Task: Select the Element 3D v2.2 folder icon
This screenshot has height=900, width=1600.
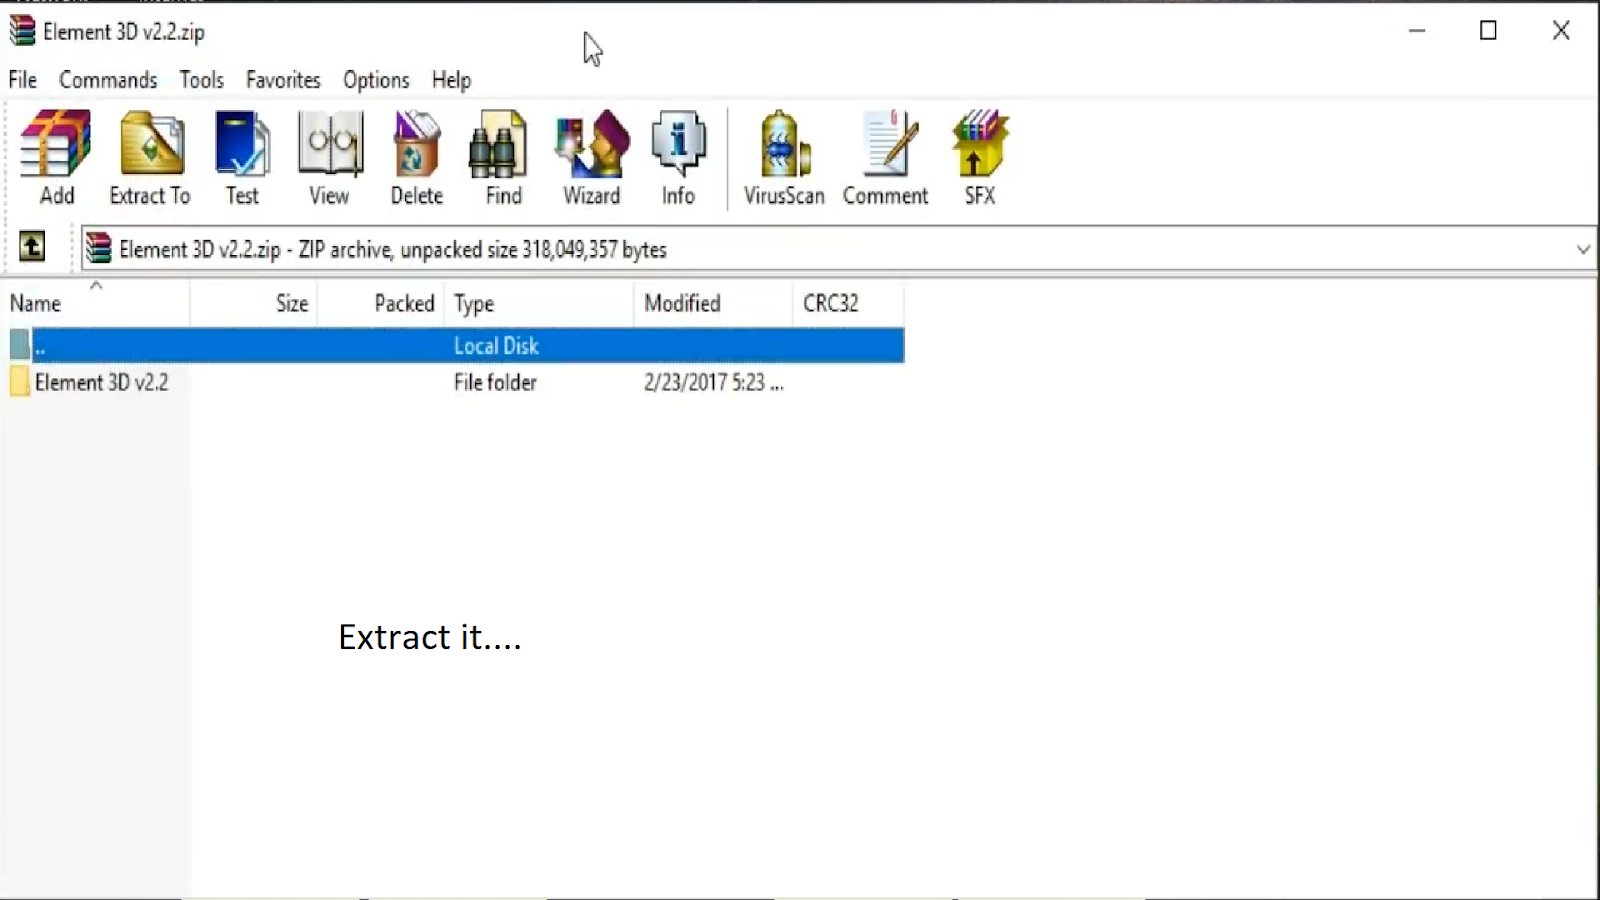Action: click(x=19, y=382)
